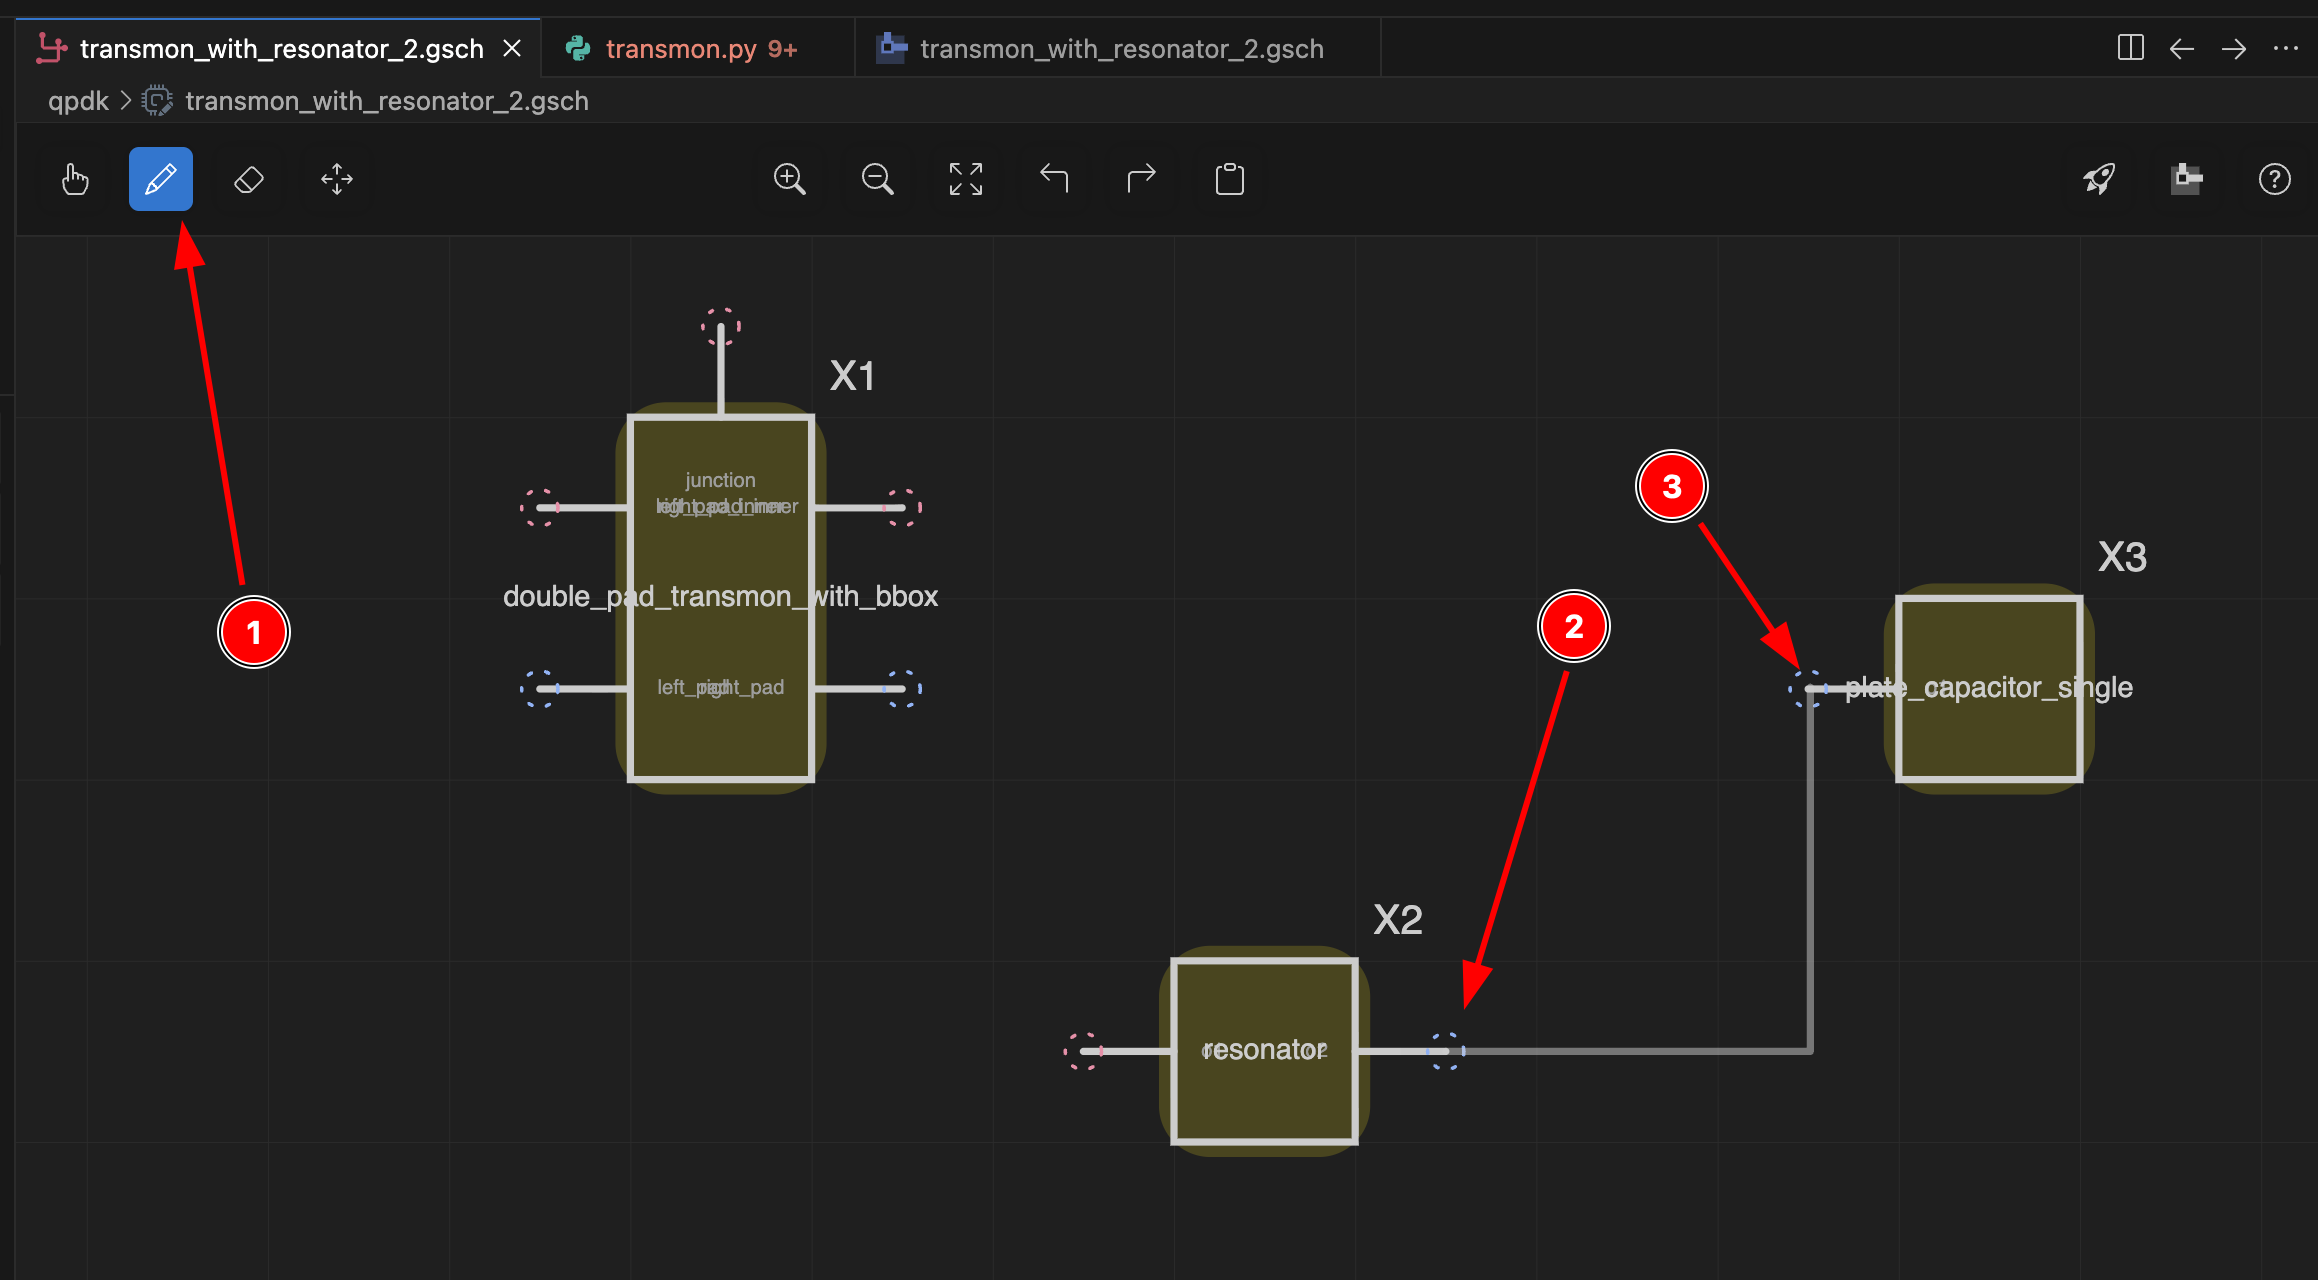The height and width of the screenshot is (1280, 2318).
Task: Click the X1 instance label
Action: click(852, 376)
